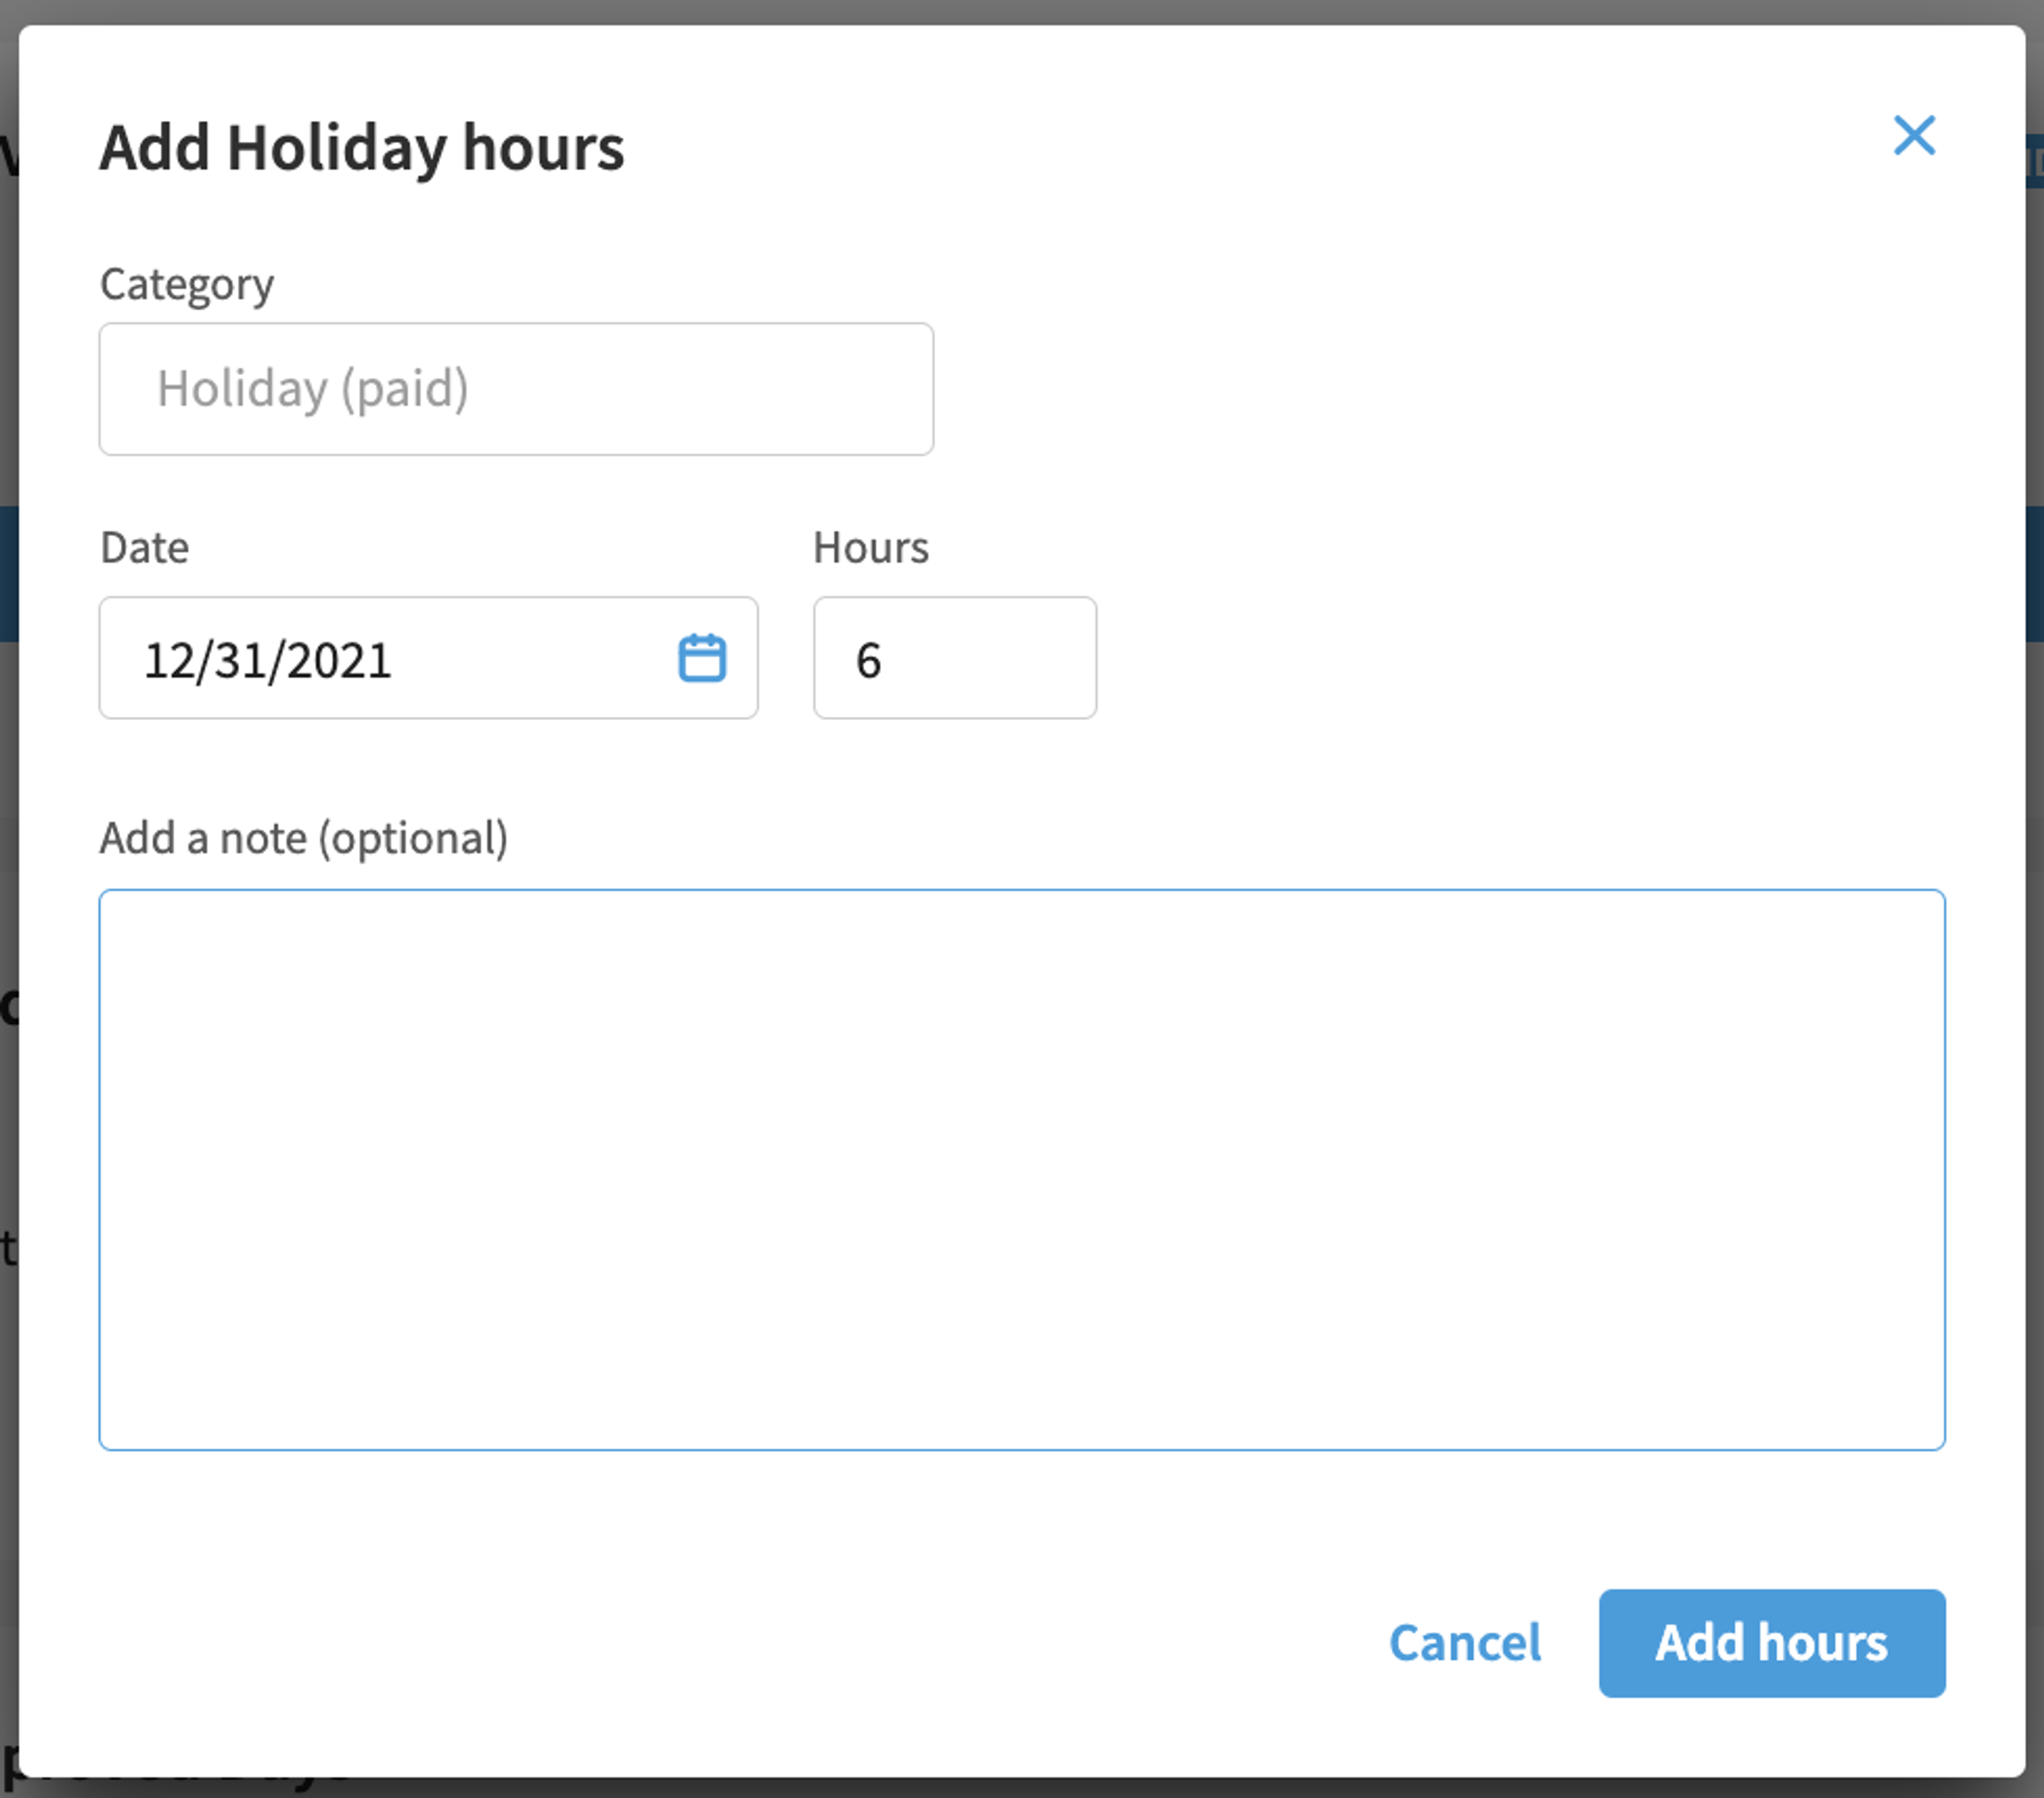This screenshot has width=2044, height=1798.
Task: Choose the Cancel text link
Action: tap(1465, 1643)
